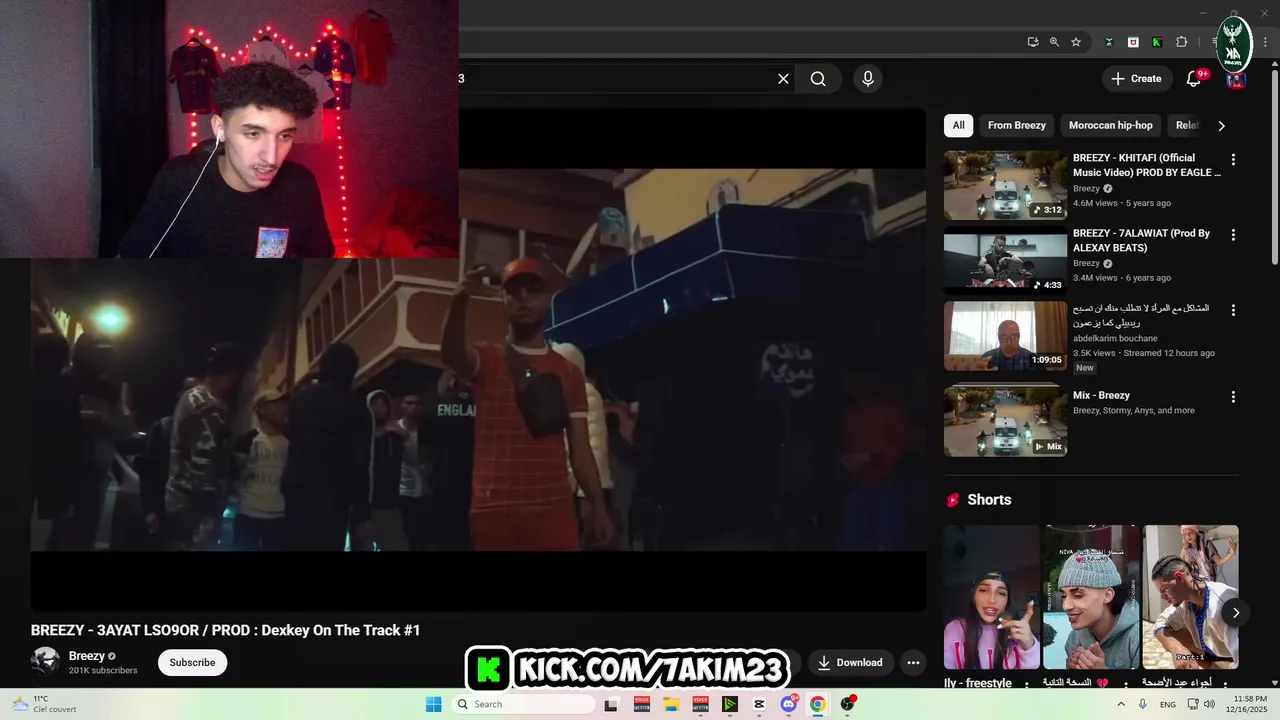Open the third short with braided hair

[x=1190, y=597]
